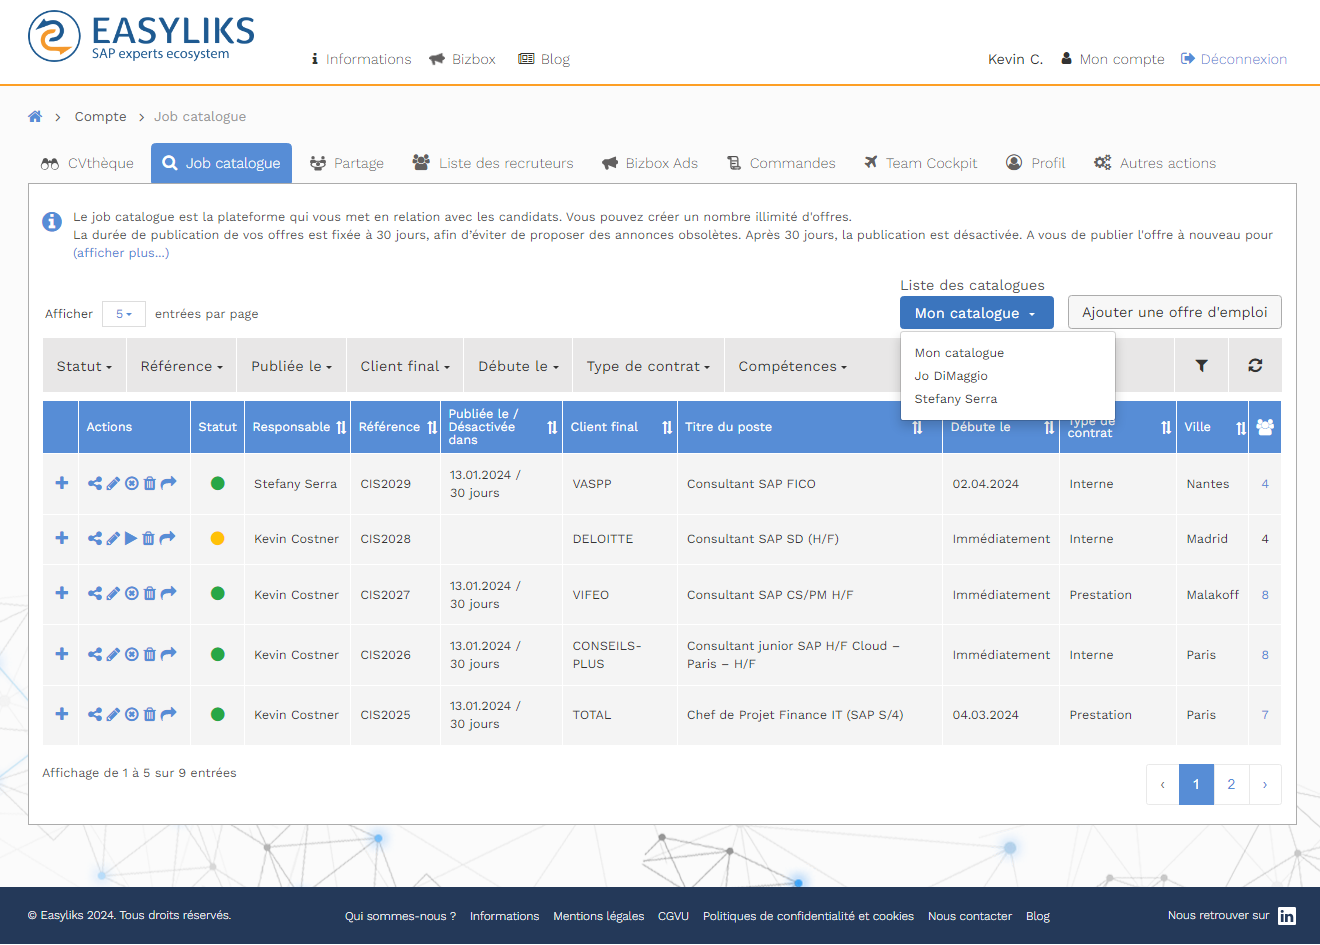Image resolution: width=1320 pixels, height=945 pixels.
Task: Open the Compétences filter dropdown
Action: coord(792,366)
